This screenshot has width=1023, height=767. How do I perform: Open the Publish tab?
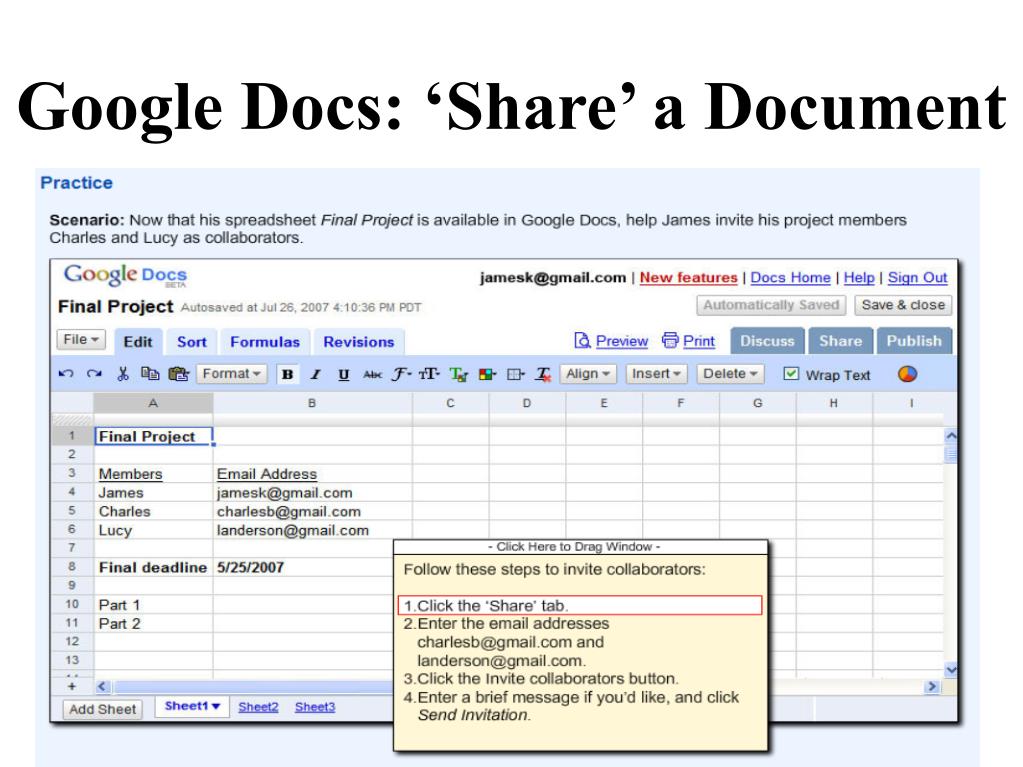[x=914, y=341]
